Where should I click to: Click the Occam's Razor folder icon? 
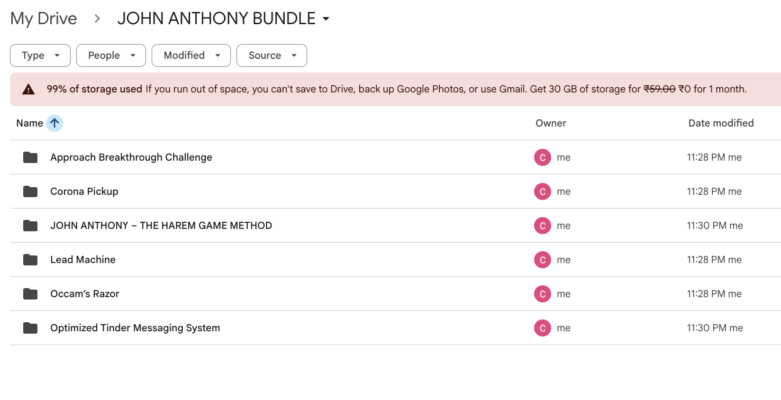pos(30,294)
